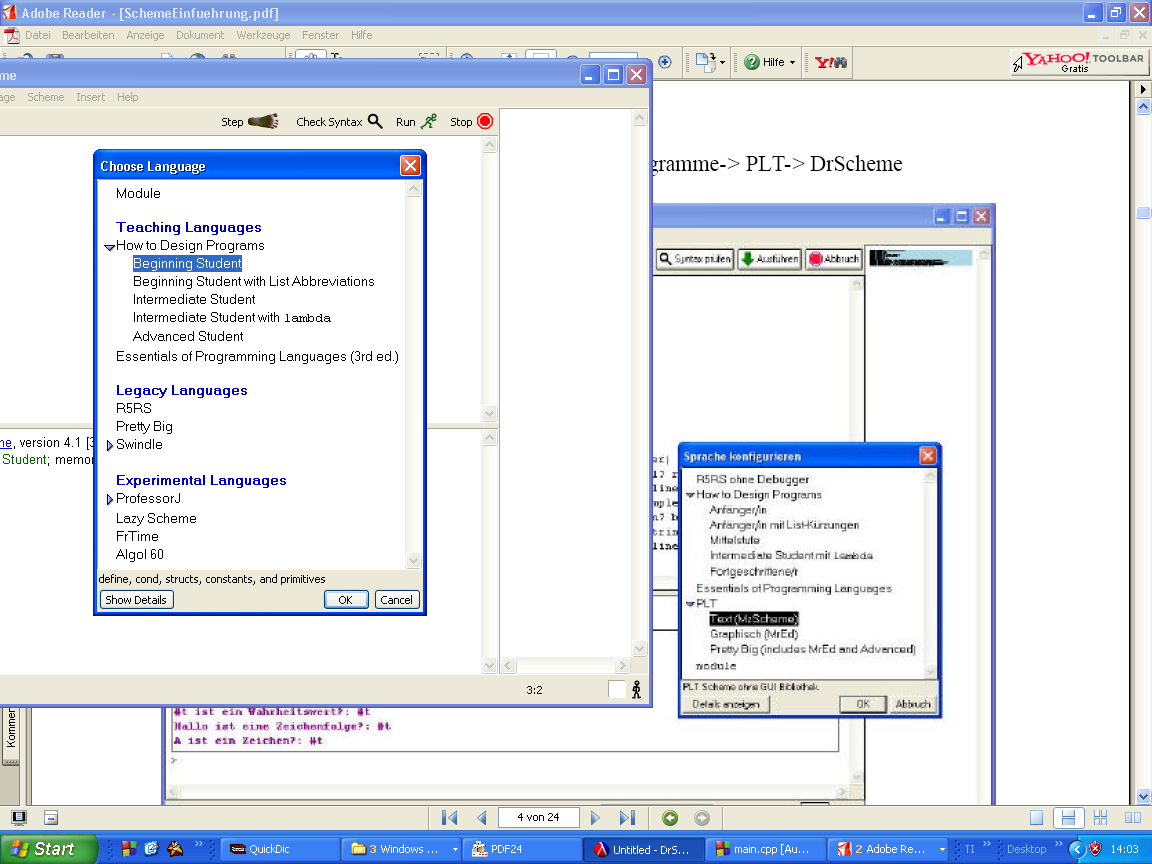
Task: Select continuous facing layout icon
Action: coord(1101,818)
